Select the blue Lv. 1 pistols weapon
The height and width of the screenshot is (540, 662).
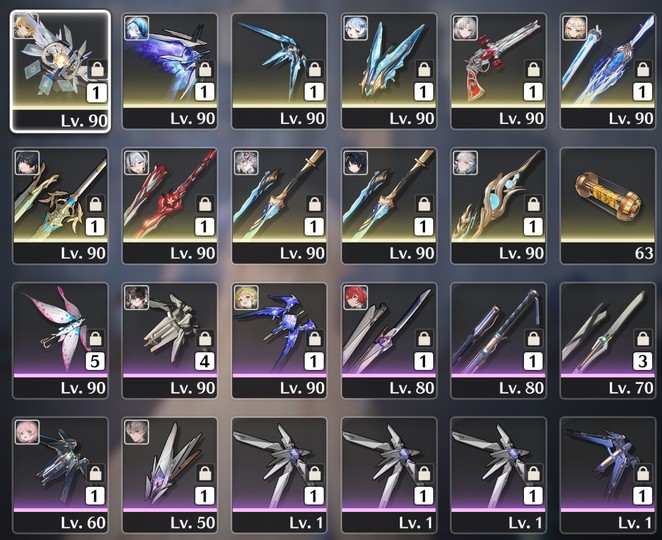[608, 475]
